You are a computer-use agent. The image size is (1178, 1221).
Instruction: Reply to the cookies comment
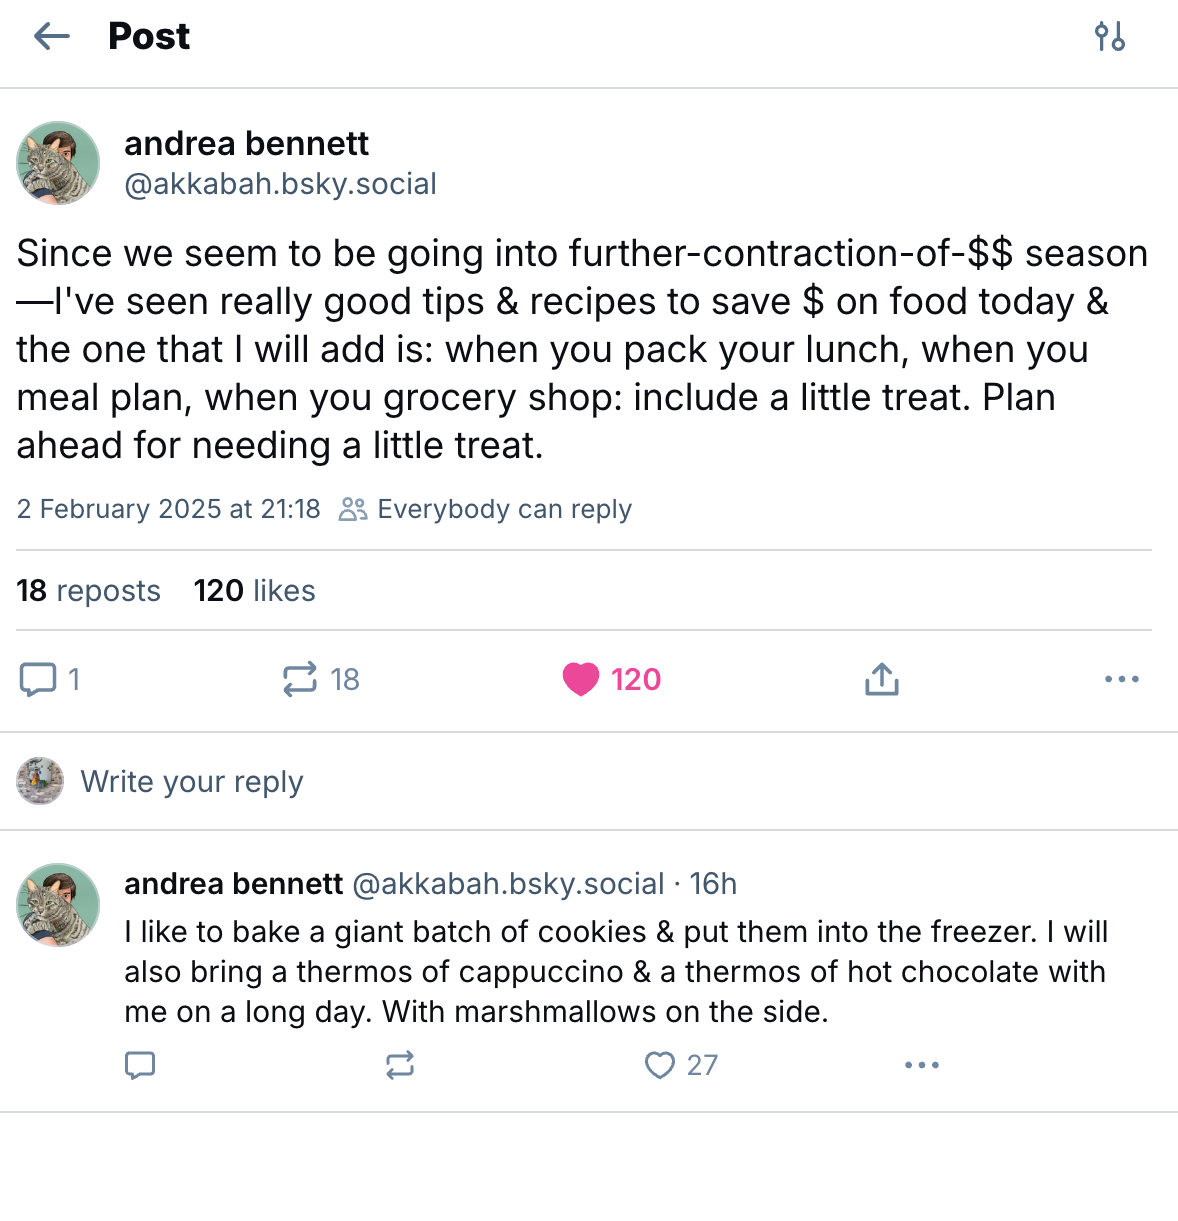(x=140, y=1065)
